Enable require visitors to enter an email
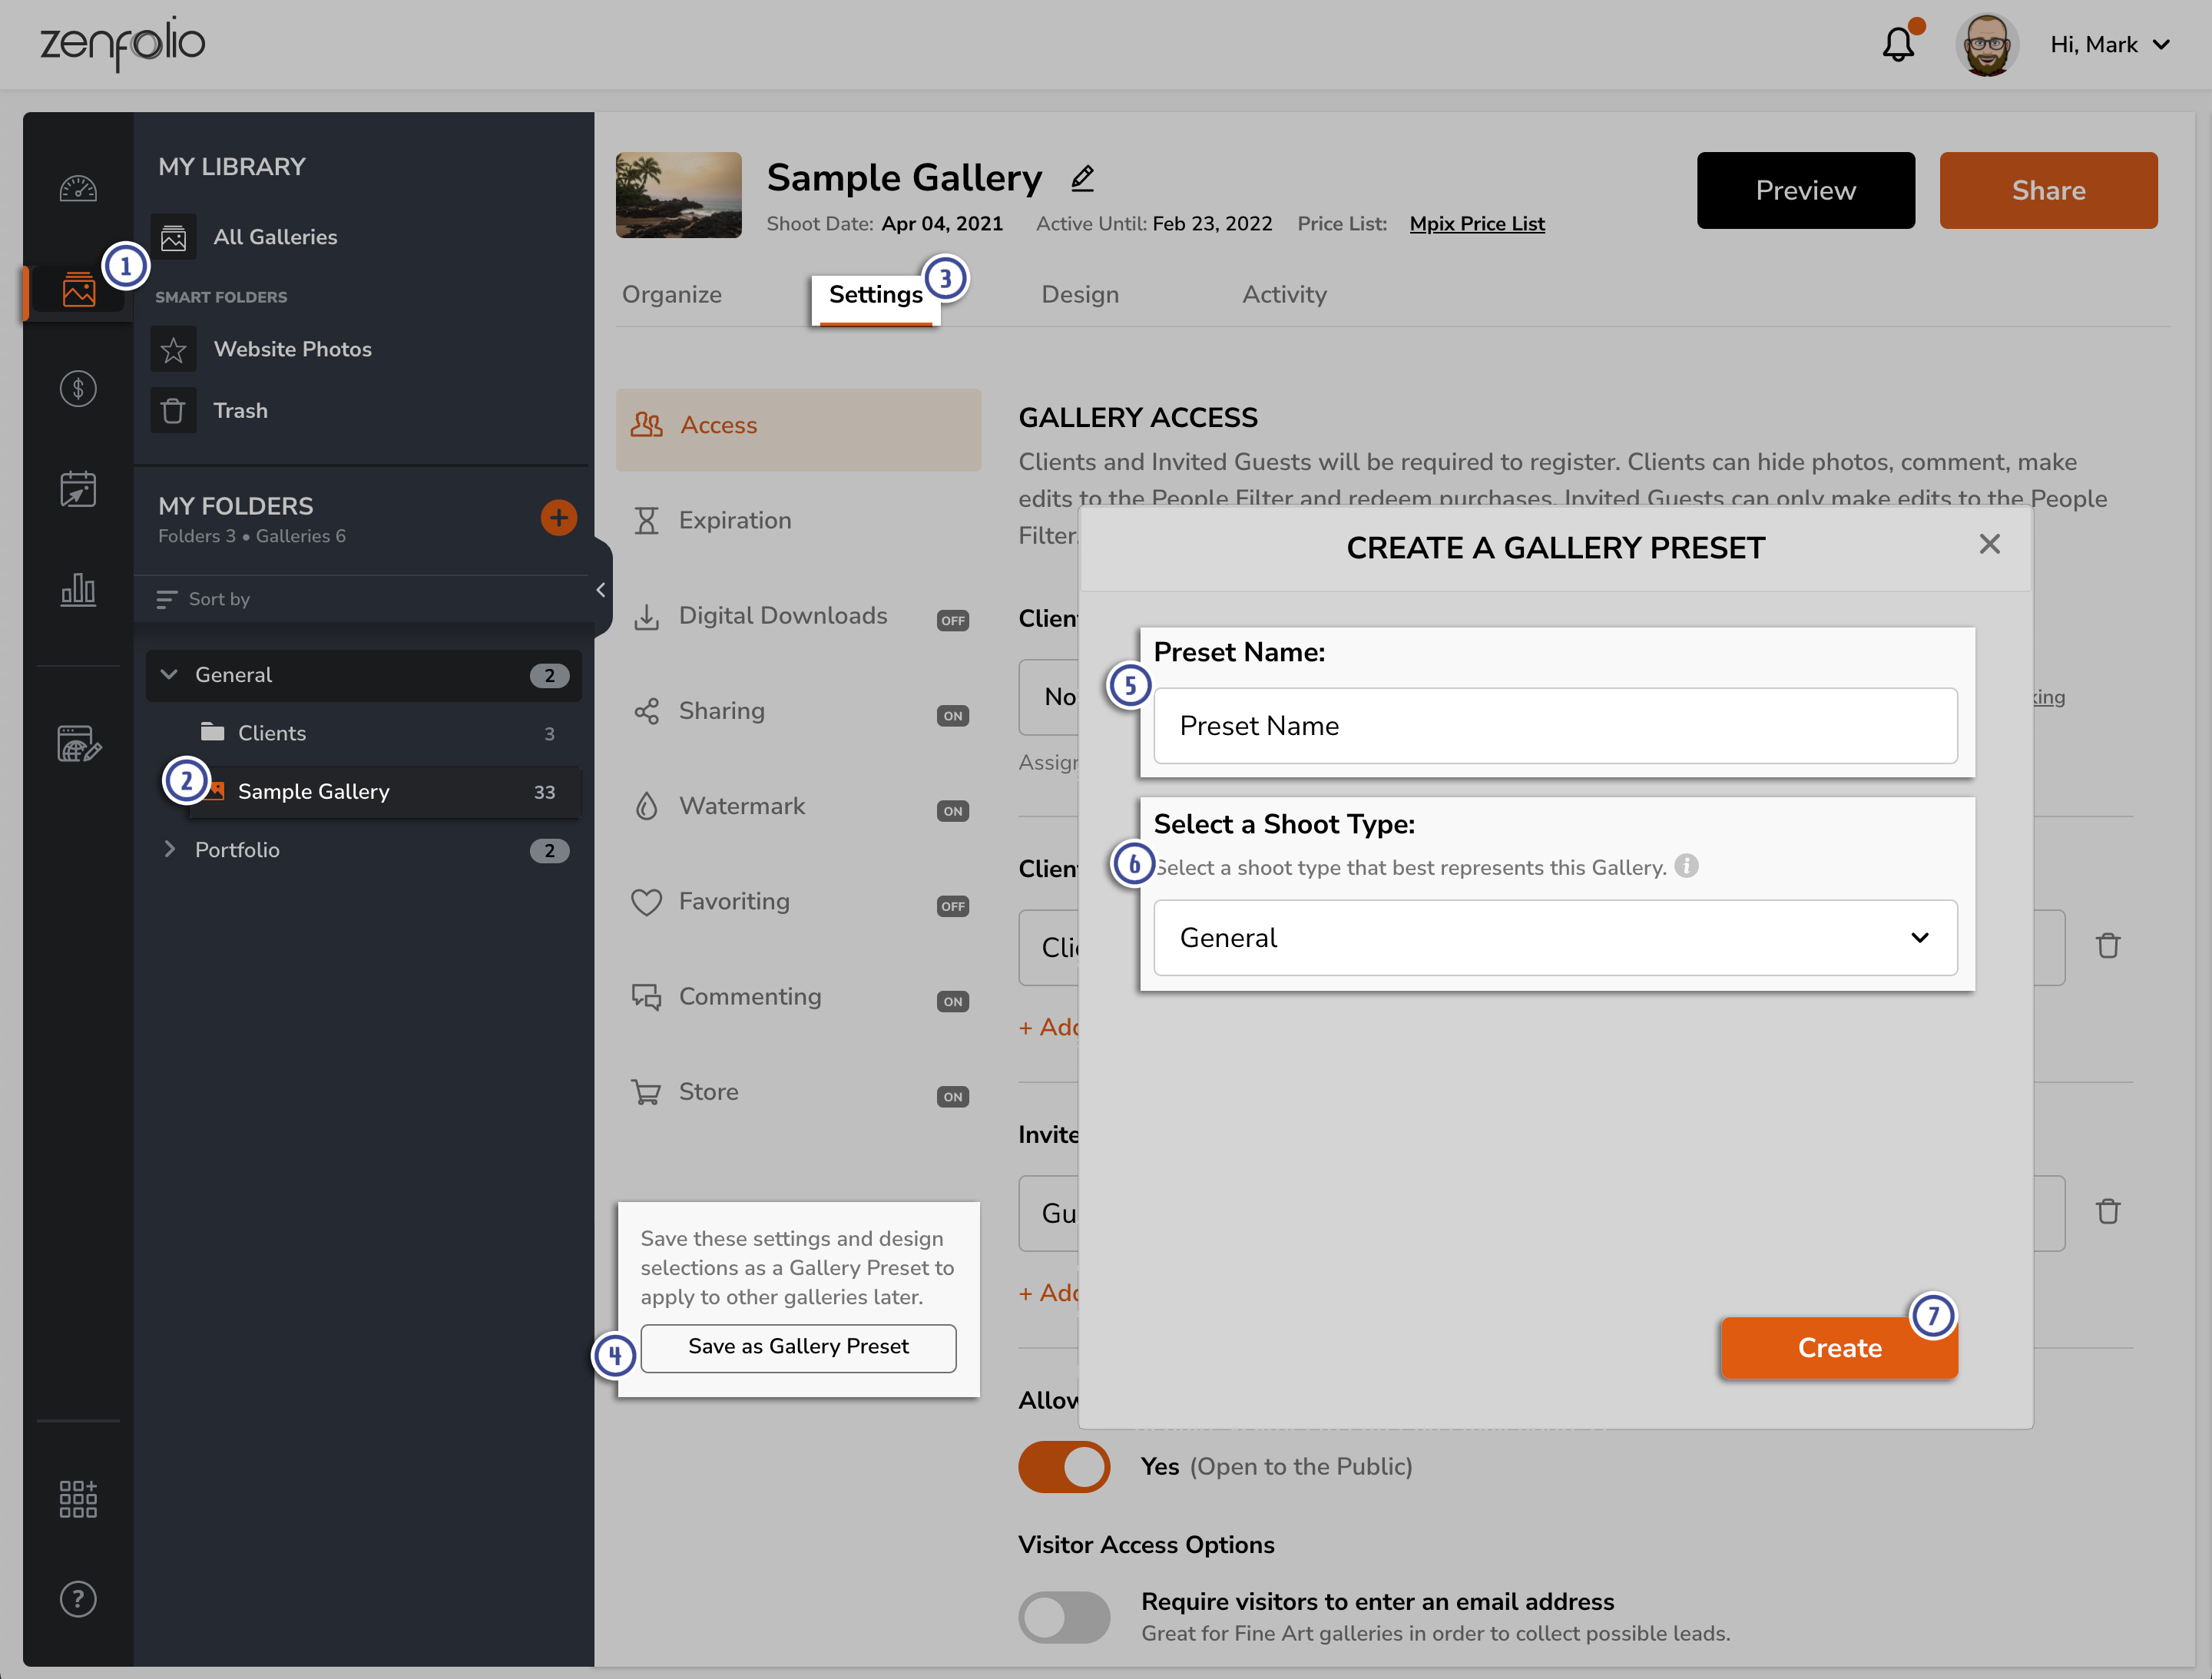Image resolution: width=2212 pixels, height=1679 pixels. (x=1064, y=1617)
